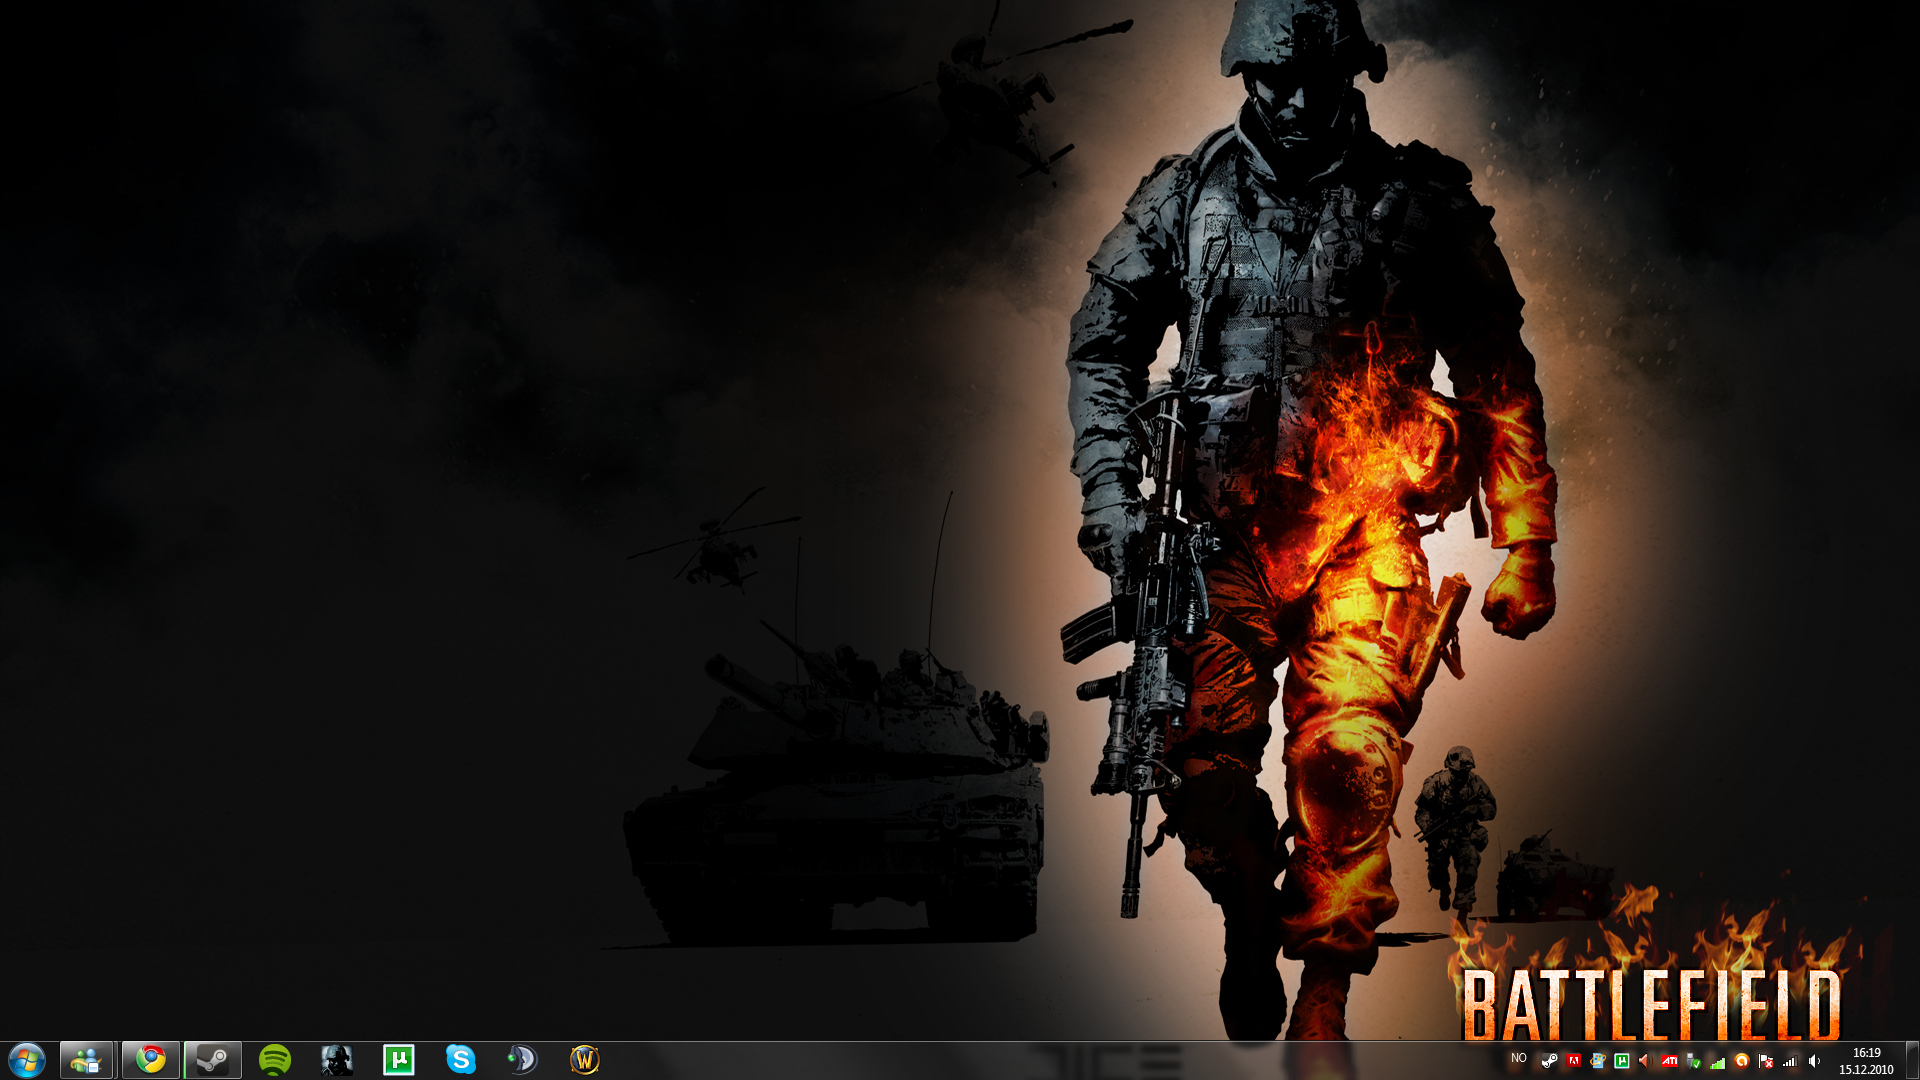Open network connection tray icon

(x=1790, y=1061)
